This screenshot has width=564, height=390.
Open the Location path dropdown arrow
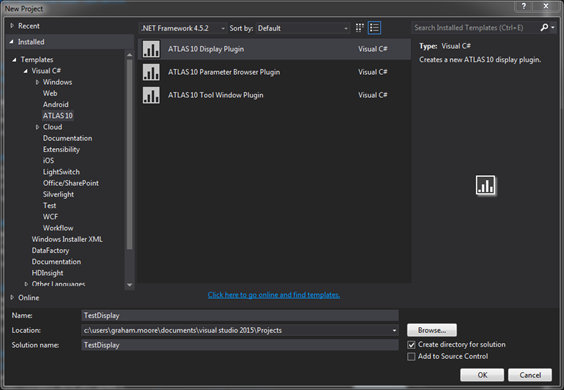coord(394,330)
